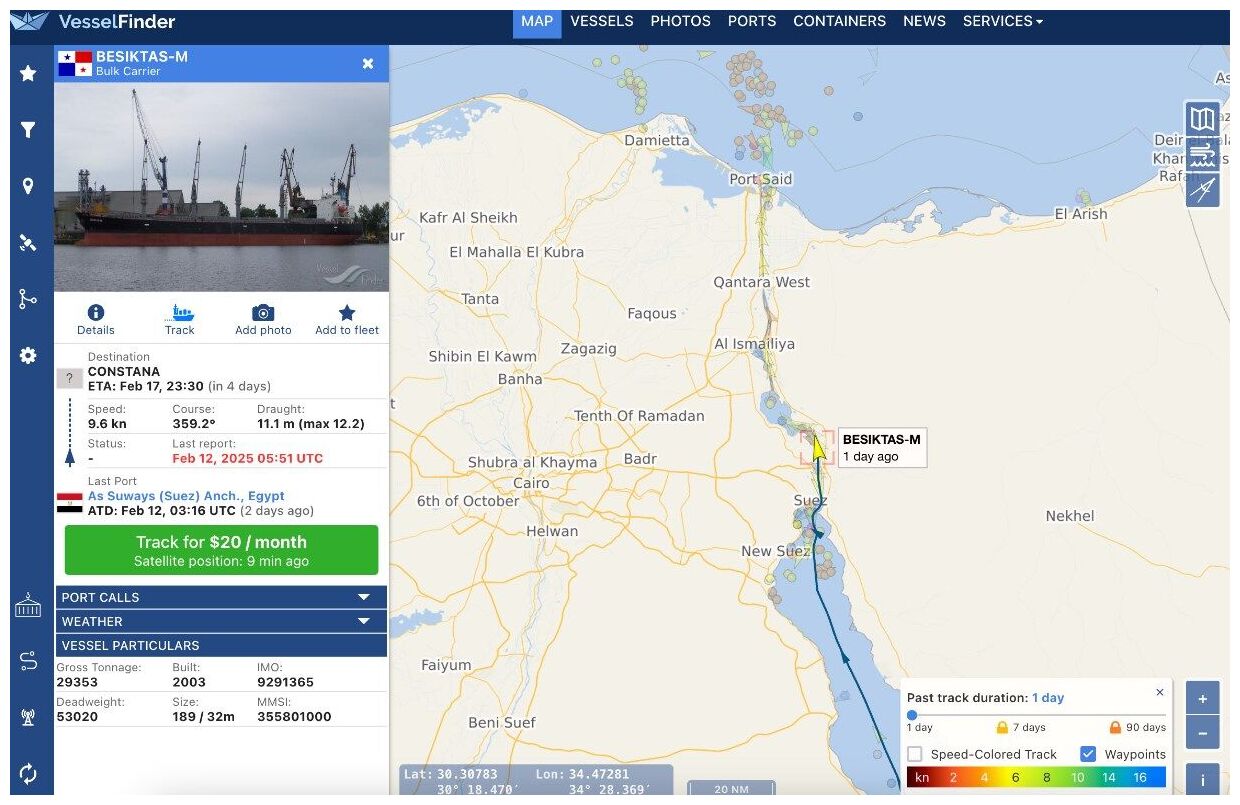Open the VESSELS menu item

[602, 21]
